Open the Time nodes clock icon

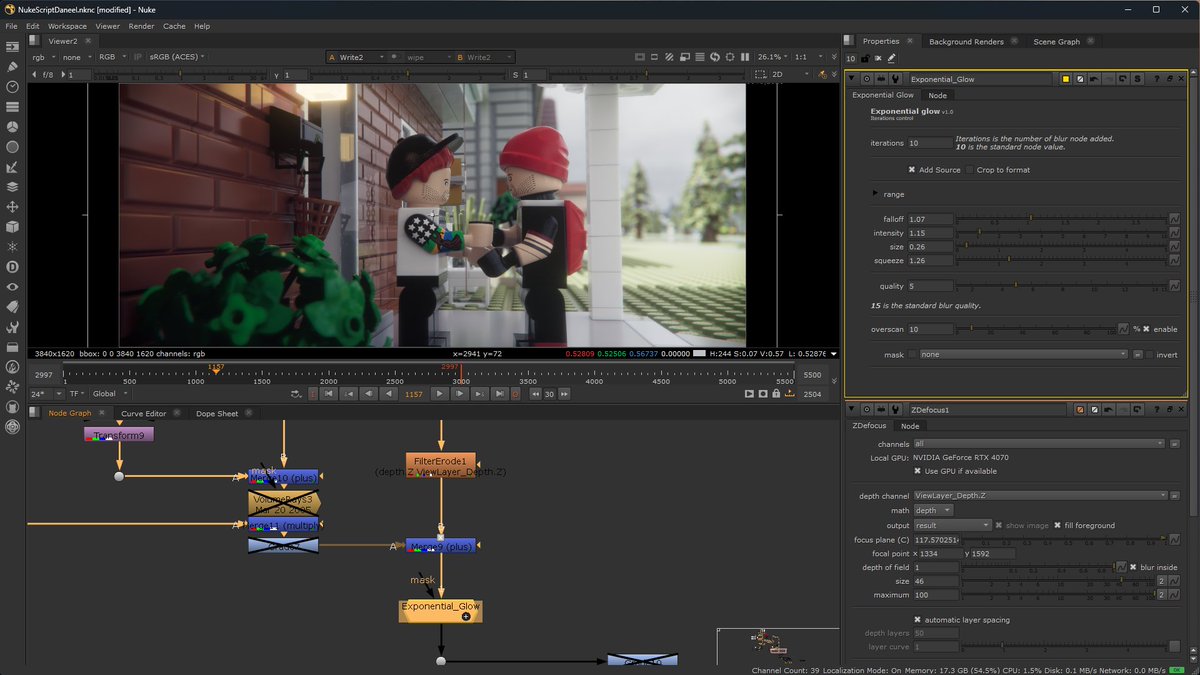point(12,87)
